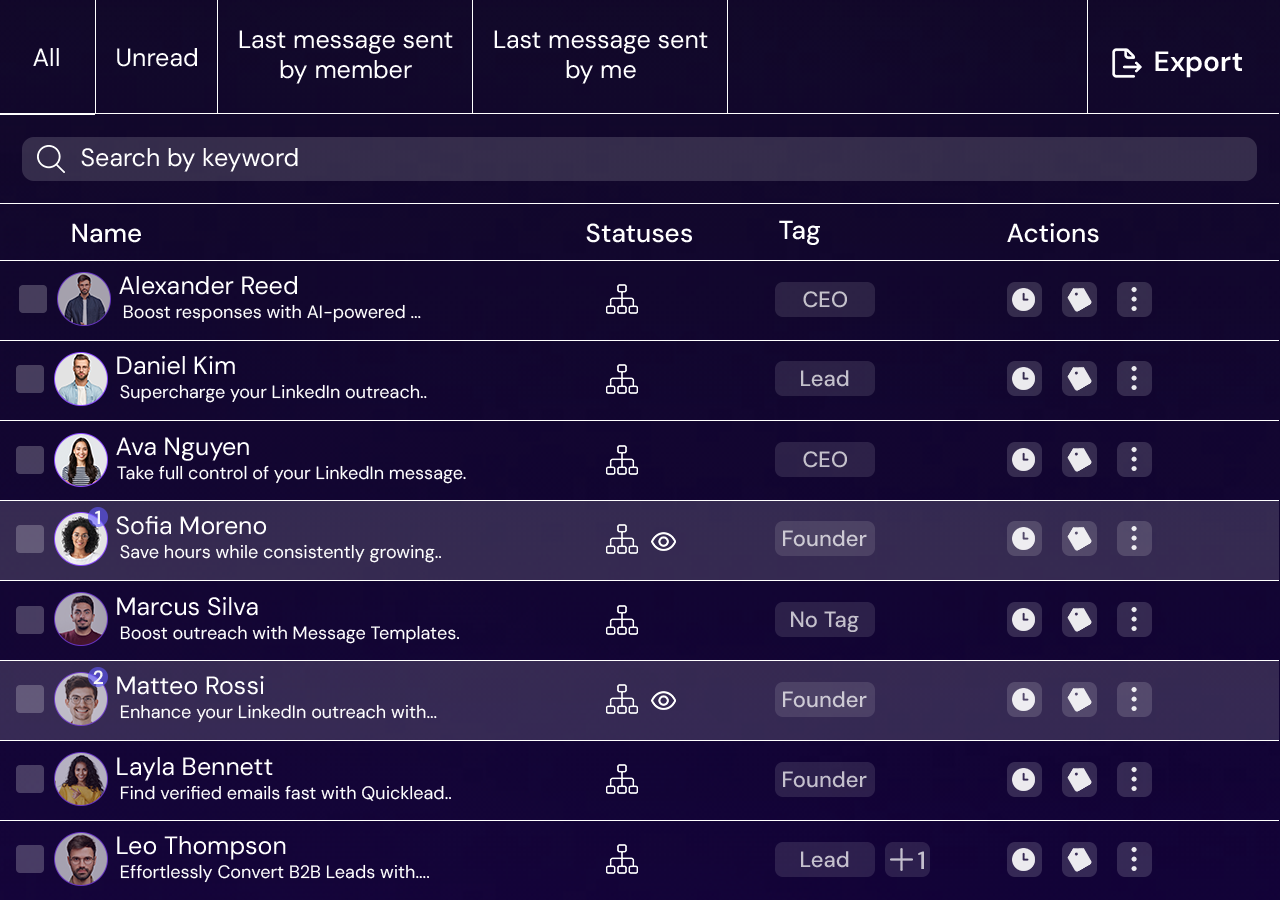Click the Search by keyword field
This screenshot has height=900, width=1280.
click(640, 158)
